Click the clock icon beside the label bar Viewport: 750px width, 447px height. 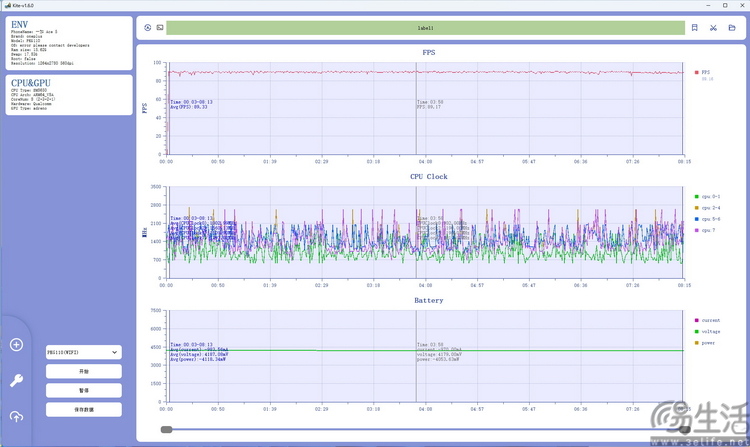pos(148,28)
